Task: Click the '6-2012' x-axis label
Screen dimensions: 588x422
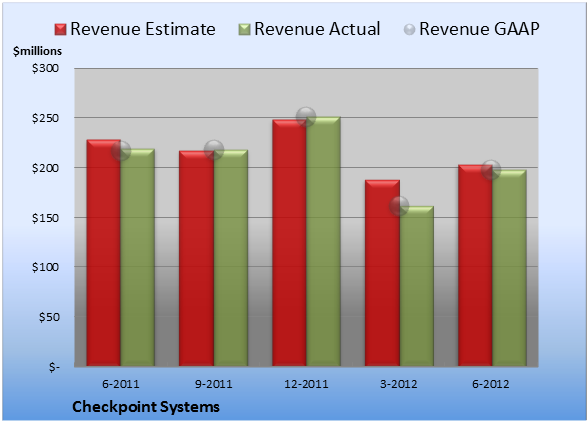Action: (491, 384)
